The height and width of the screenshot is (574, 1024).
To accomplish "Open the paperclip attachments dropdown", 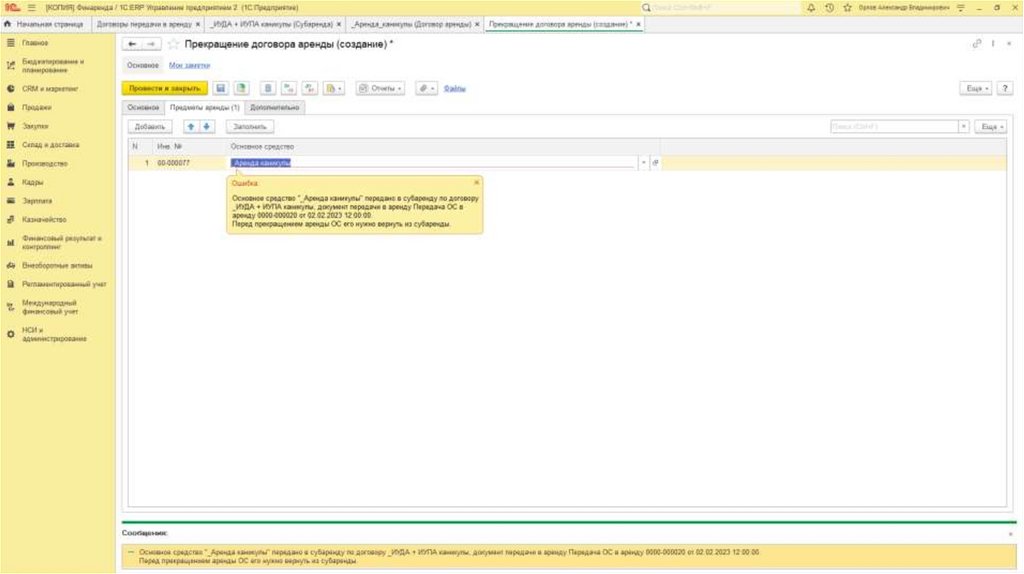I will (x=426, y=88).
